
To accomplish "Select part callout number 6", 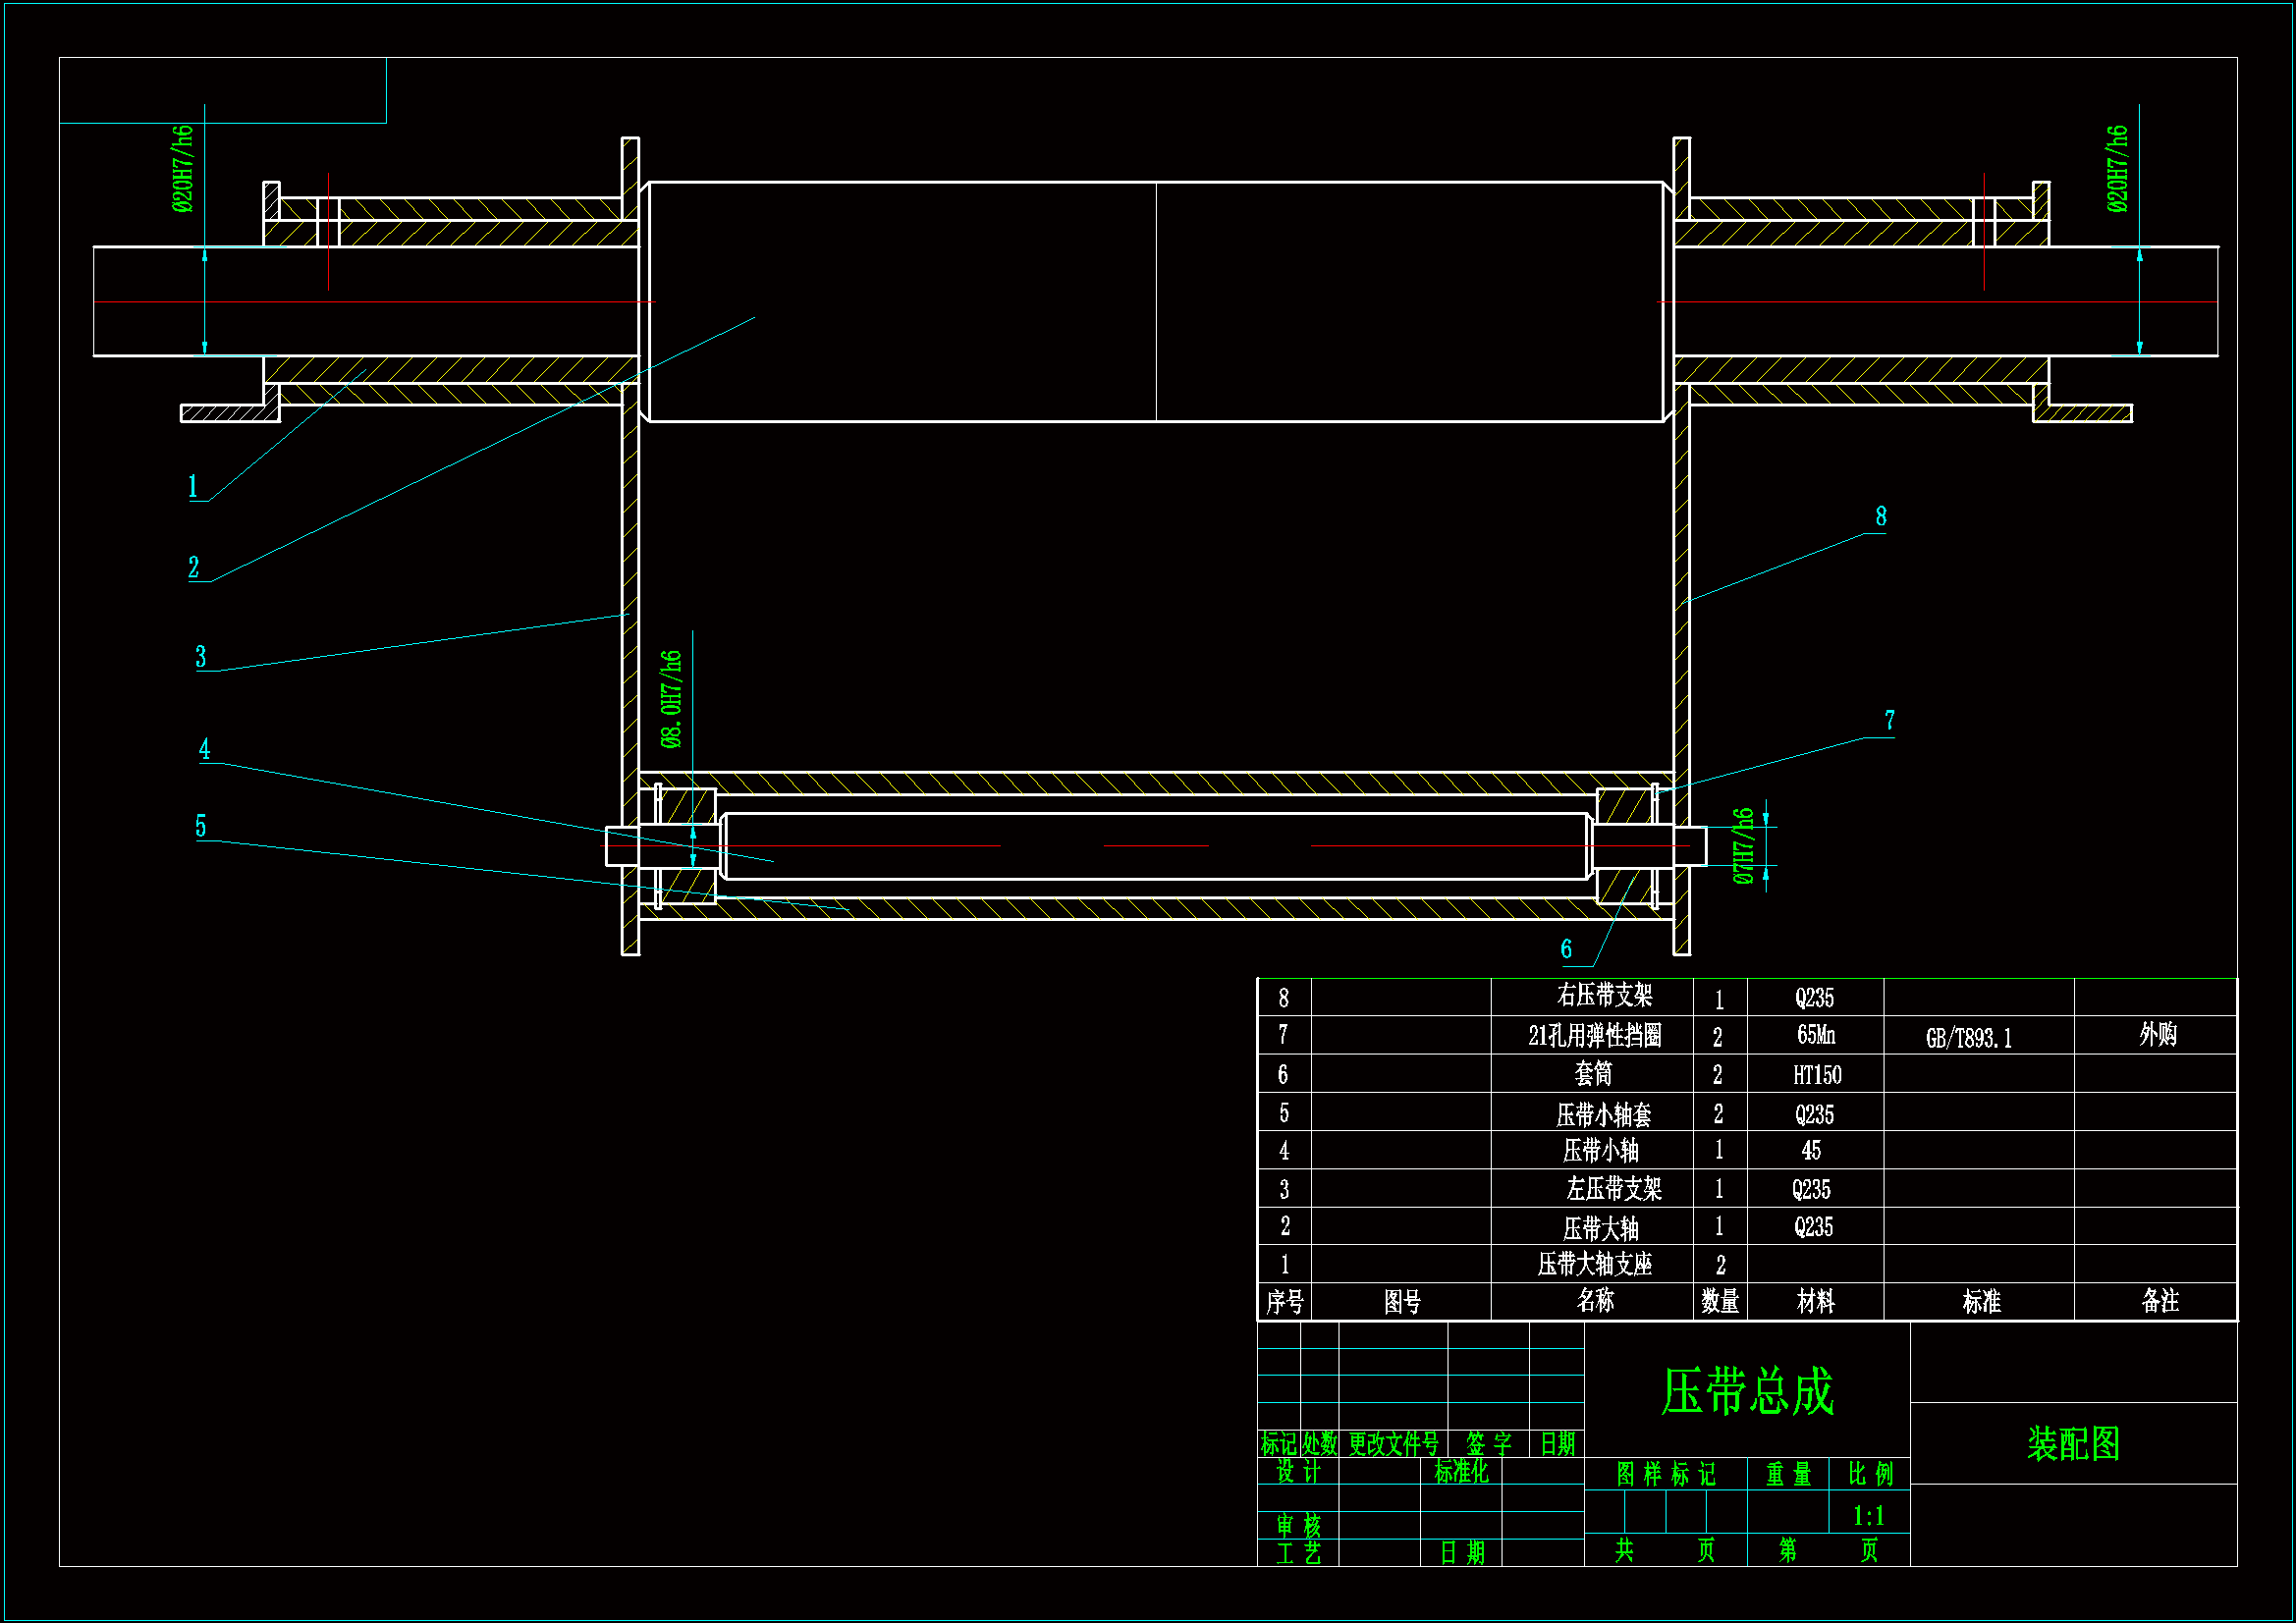I will (1566, 949).
